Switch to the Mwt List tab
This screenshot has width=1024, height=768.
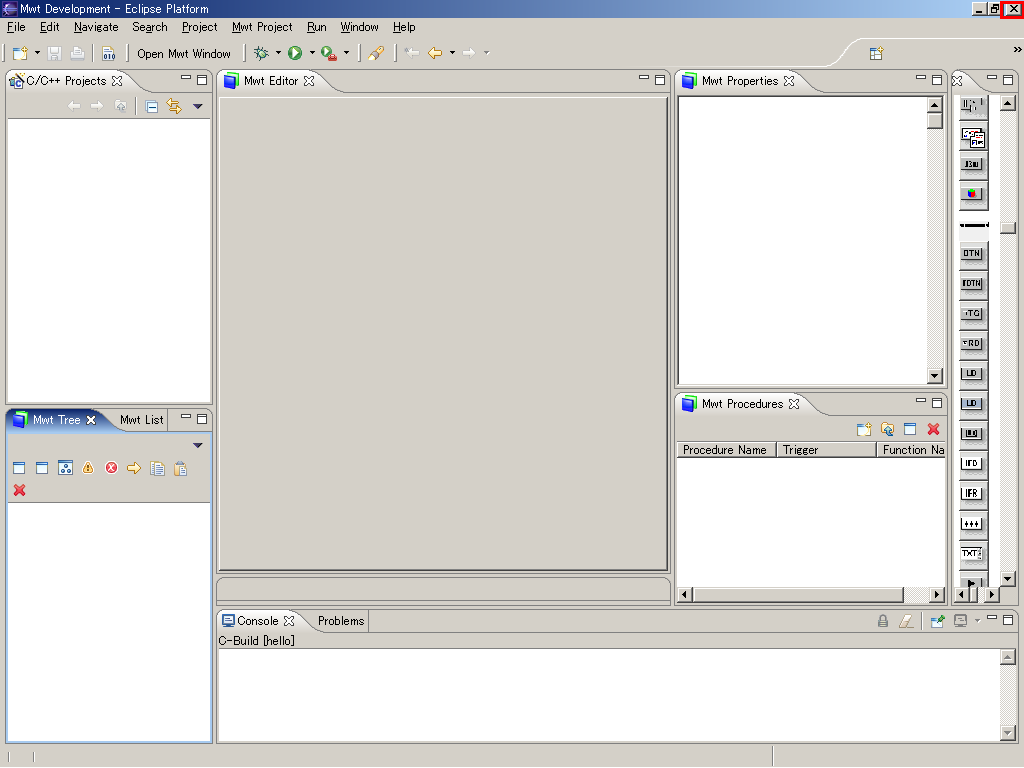point(141,420)
